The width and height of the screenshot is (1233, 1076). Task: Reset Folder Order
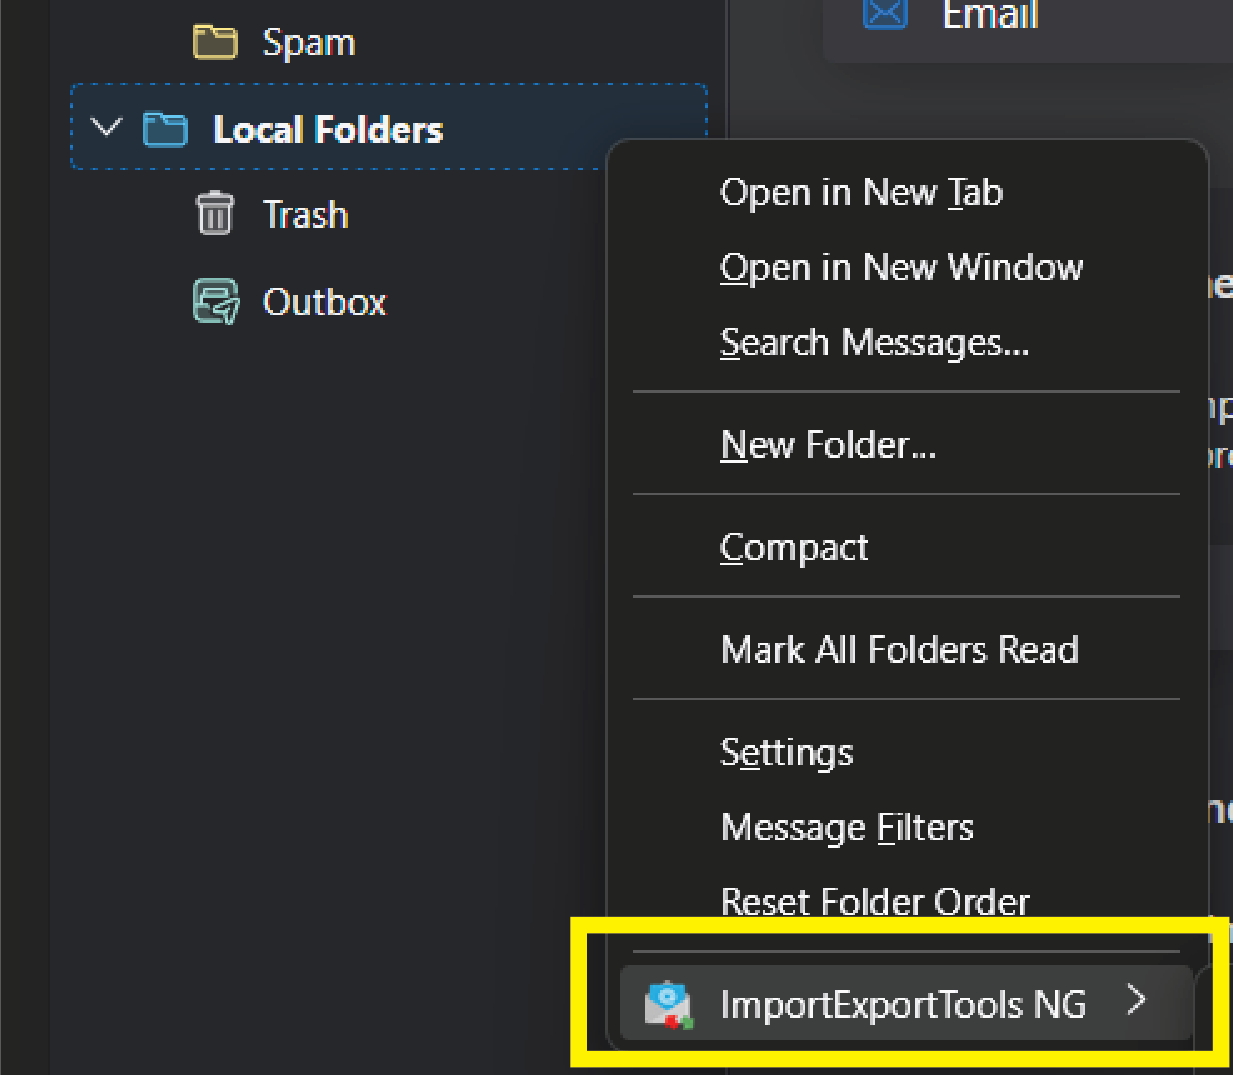click(875, 901)
